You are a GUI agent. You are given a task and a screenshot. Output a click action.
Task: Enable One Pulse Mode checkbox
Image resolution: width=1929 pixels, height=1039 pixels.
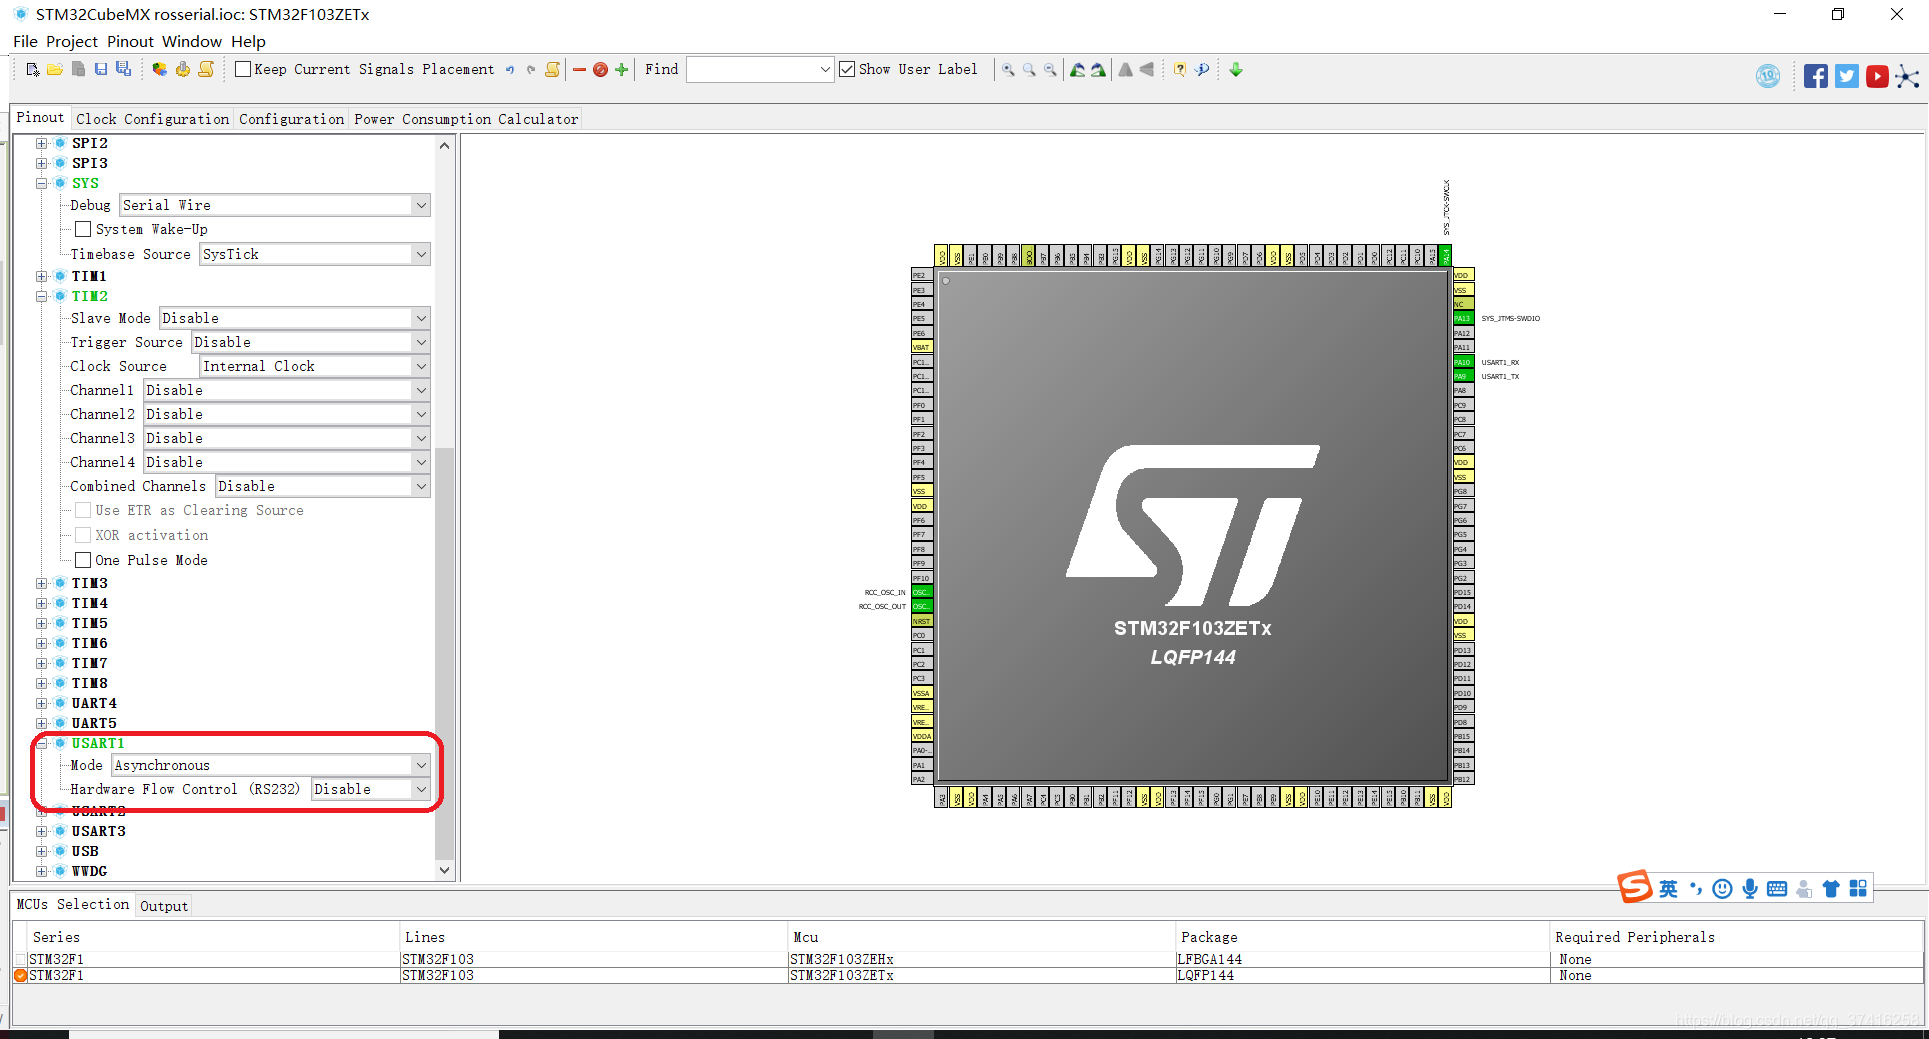[83, 560]
